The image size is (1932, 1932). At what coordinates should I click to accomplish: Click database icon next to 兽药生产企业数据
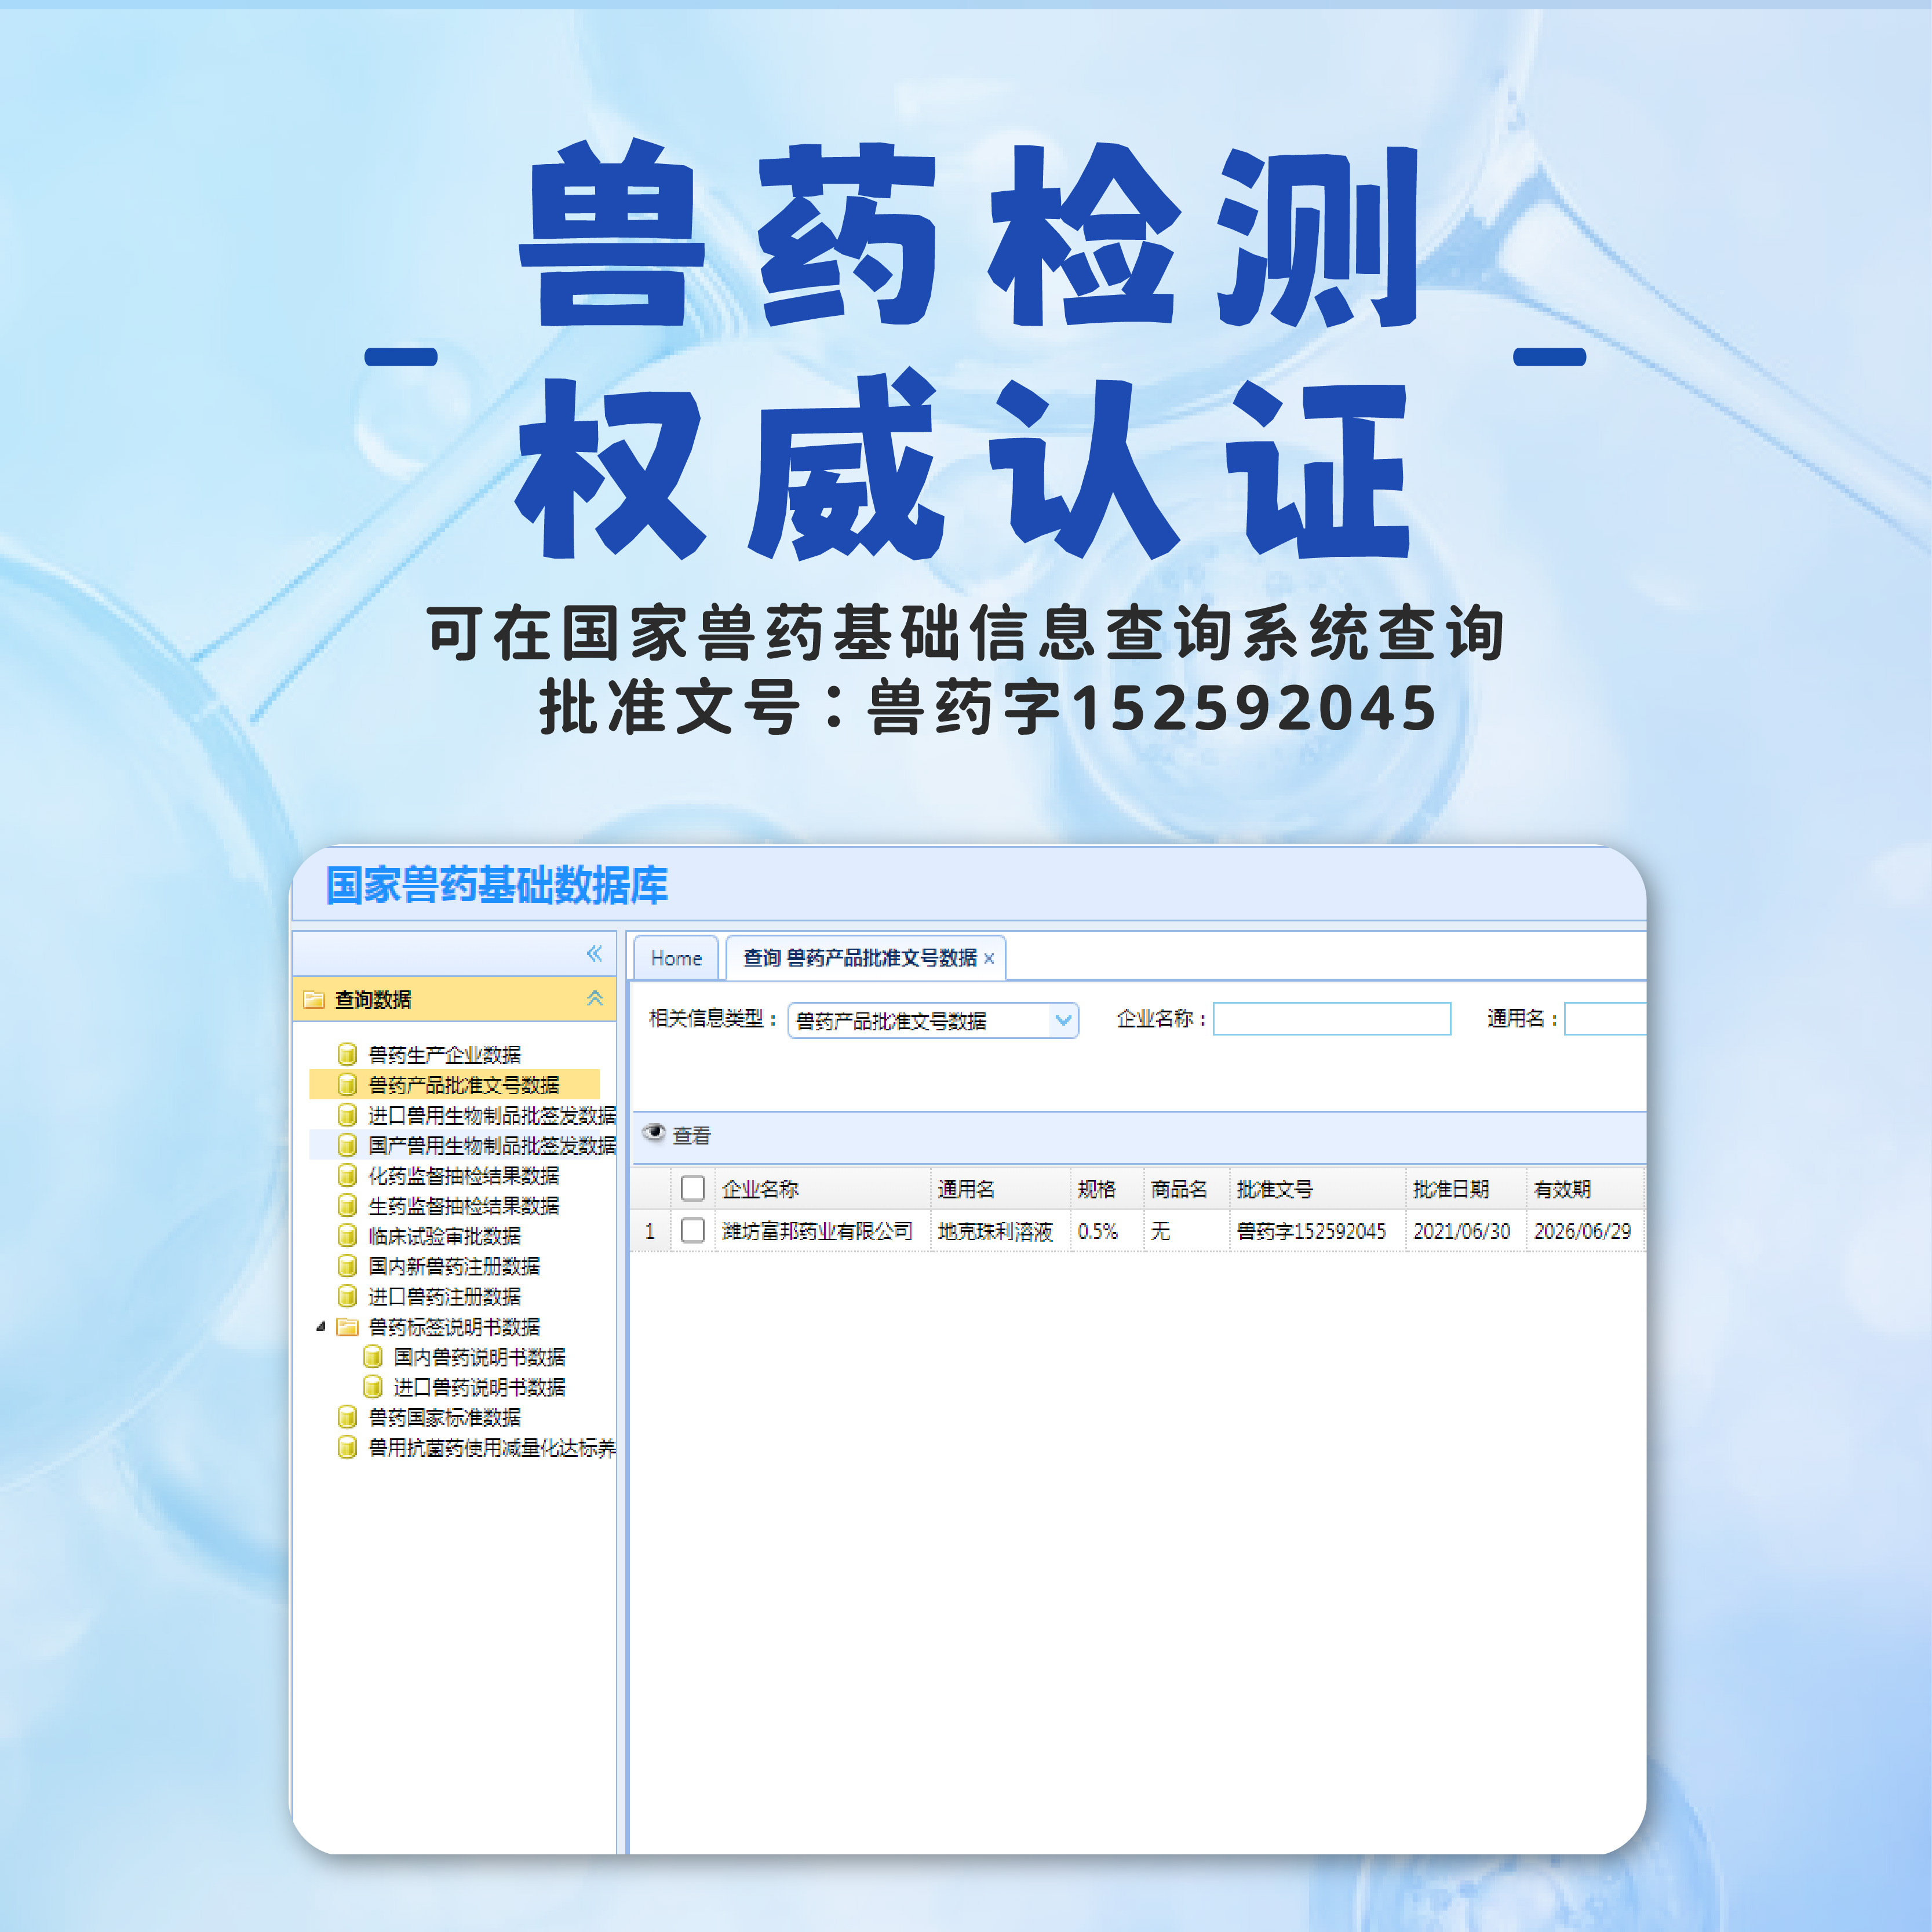pyautogui.click(x=347, y=1054)
